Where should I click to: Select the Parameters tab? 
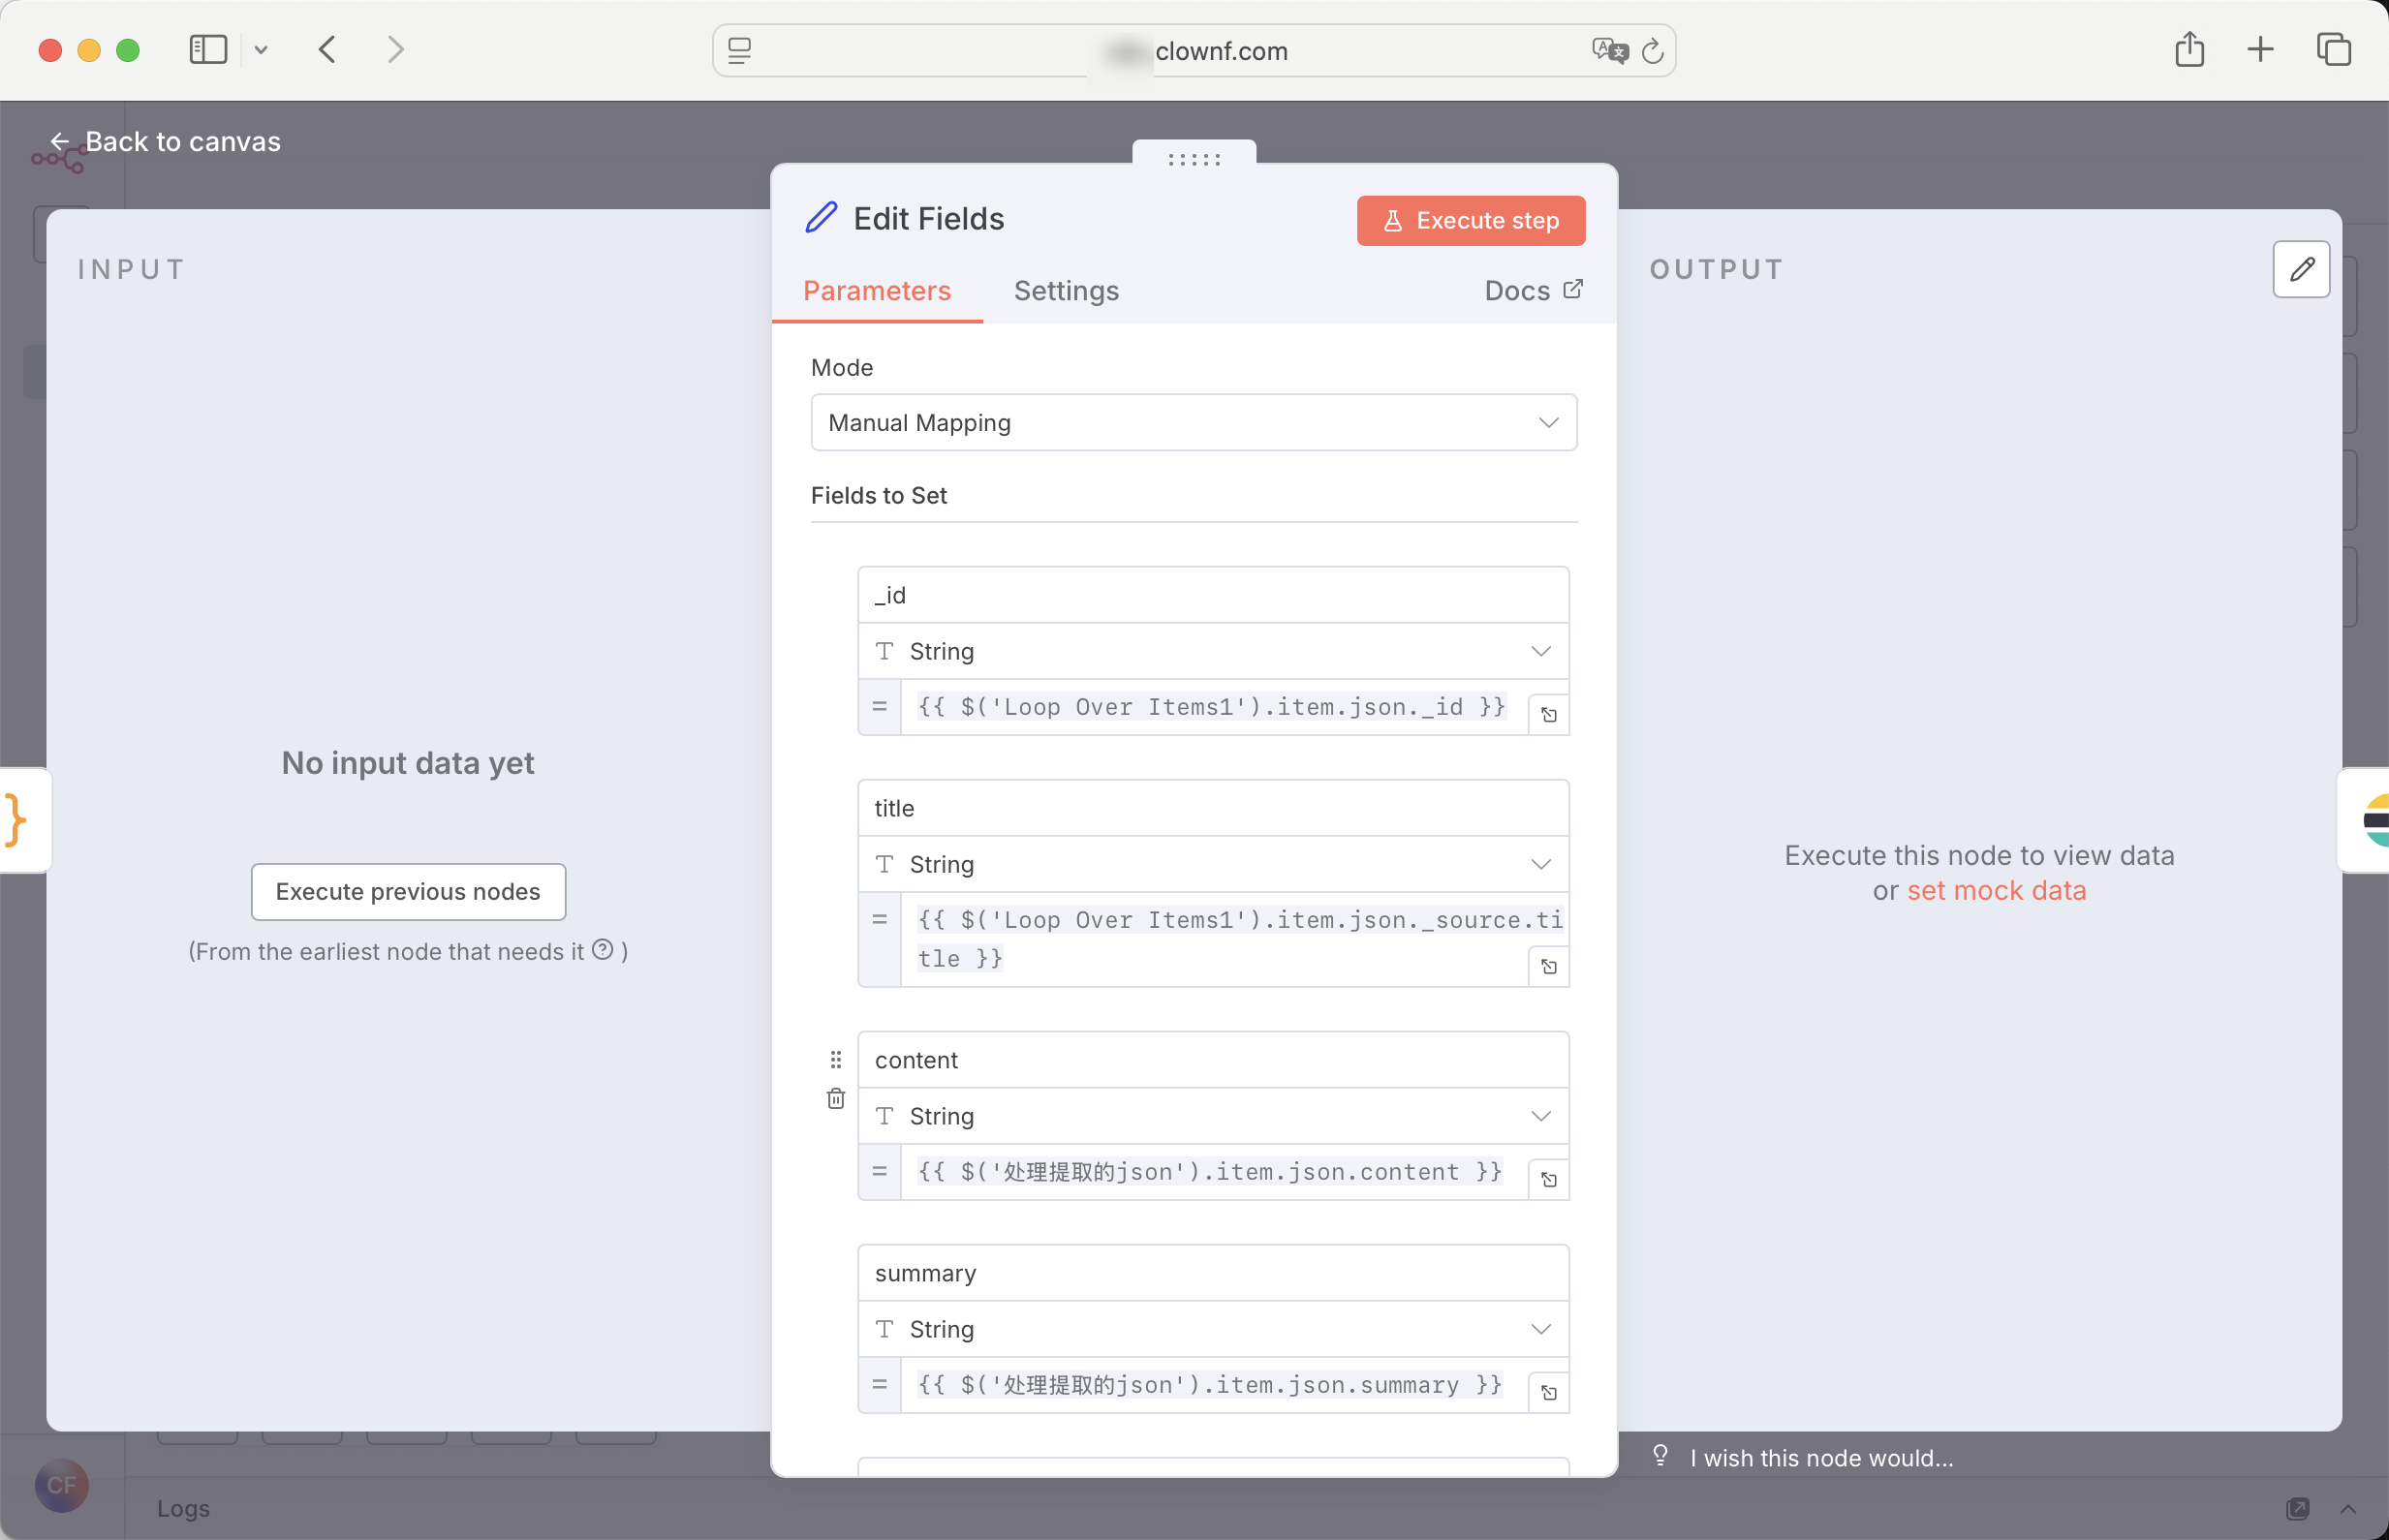(x=876, y=291)
